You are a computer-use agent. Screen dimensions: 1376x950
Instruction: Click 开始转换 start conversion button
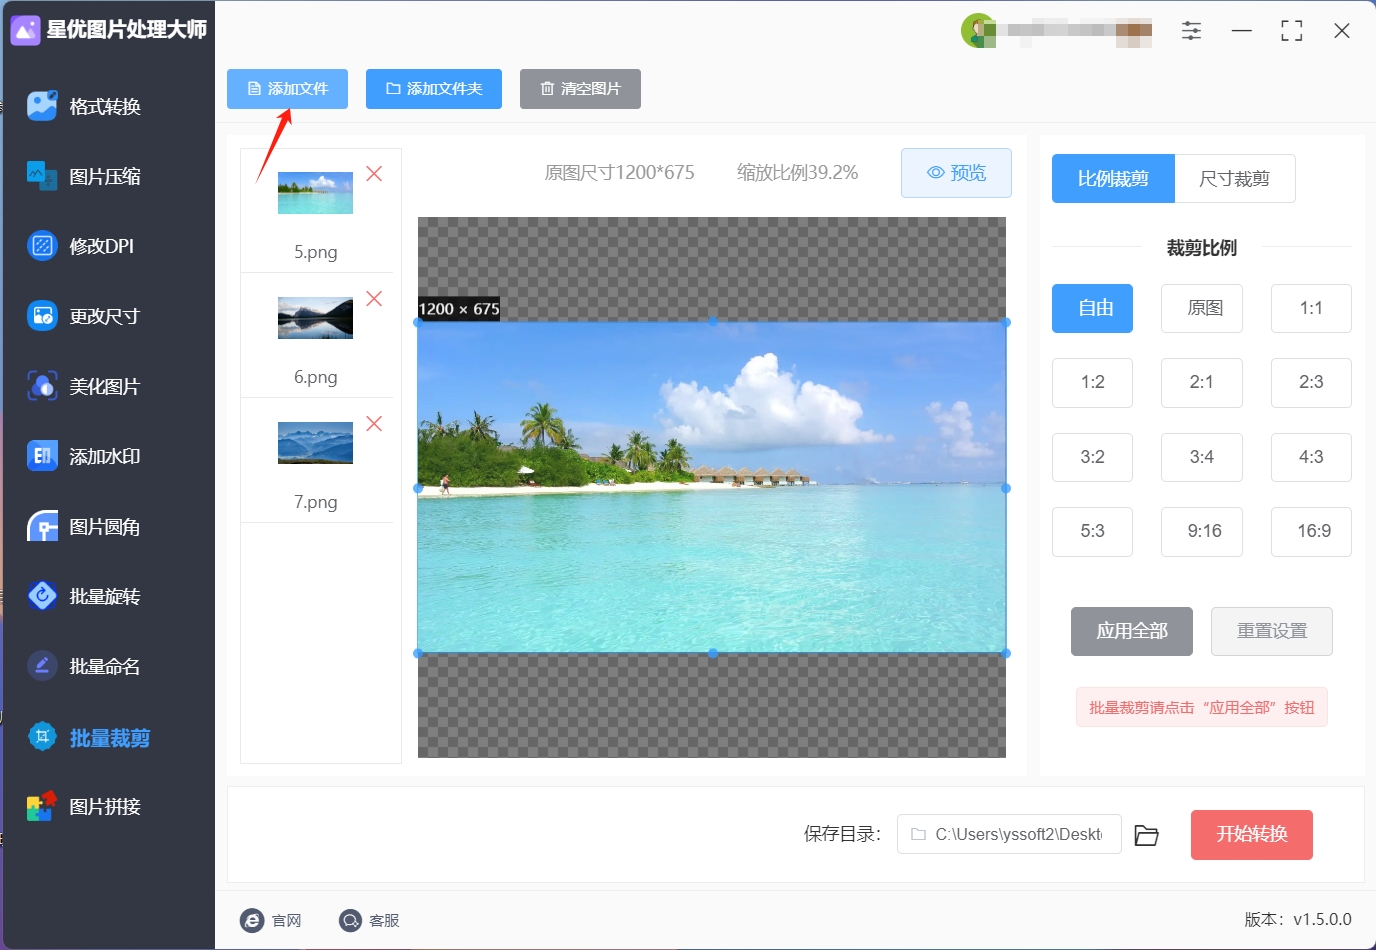click(x=1252, y=835)
